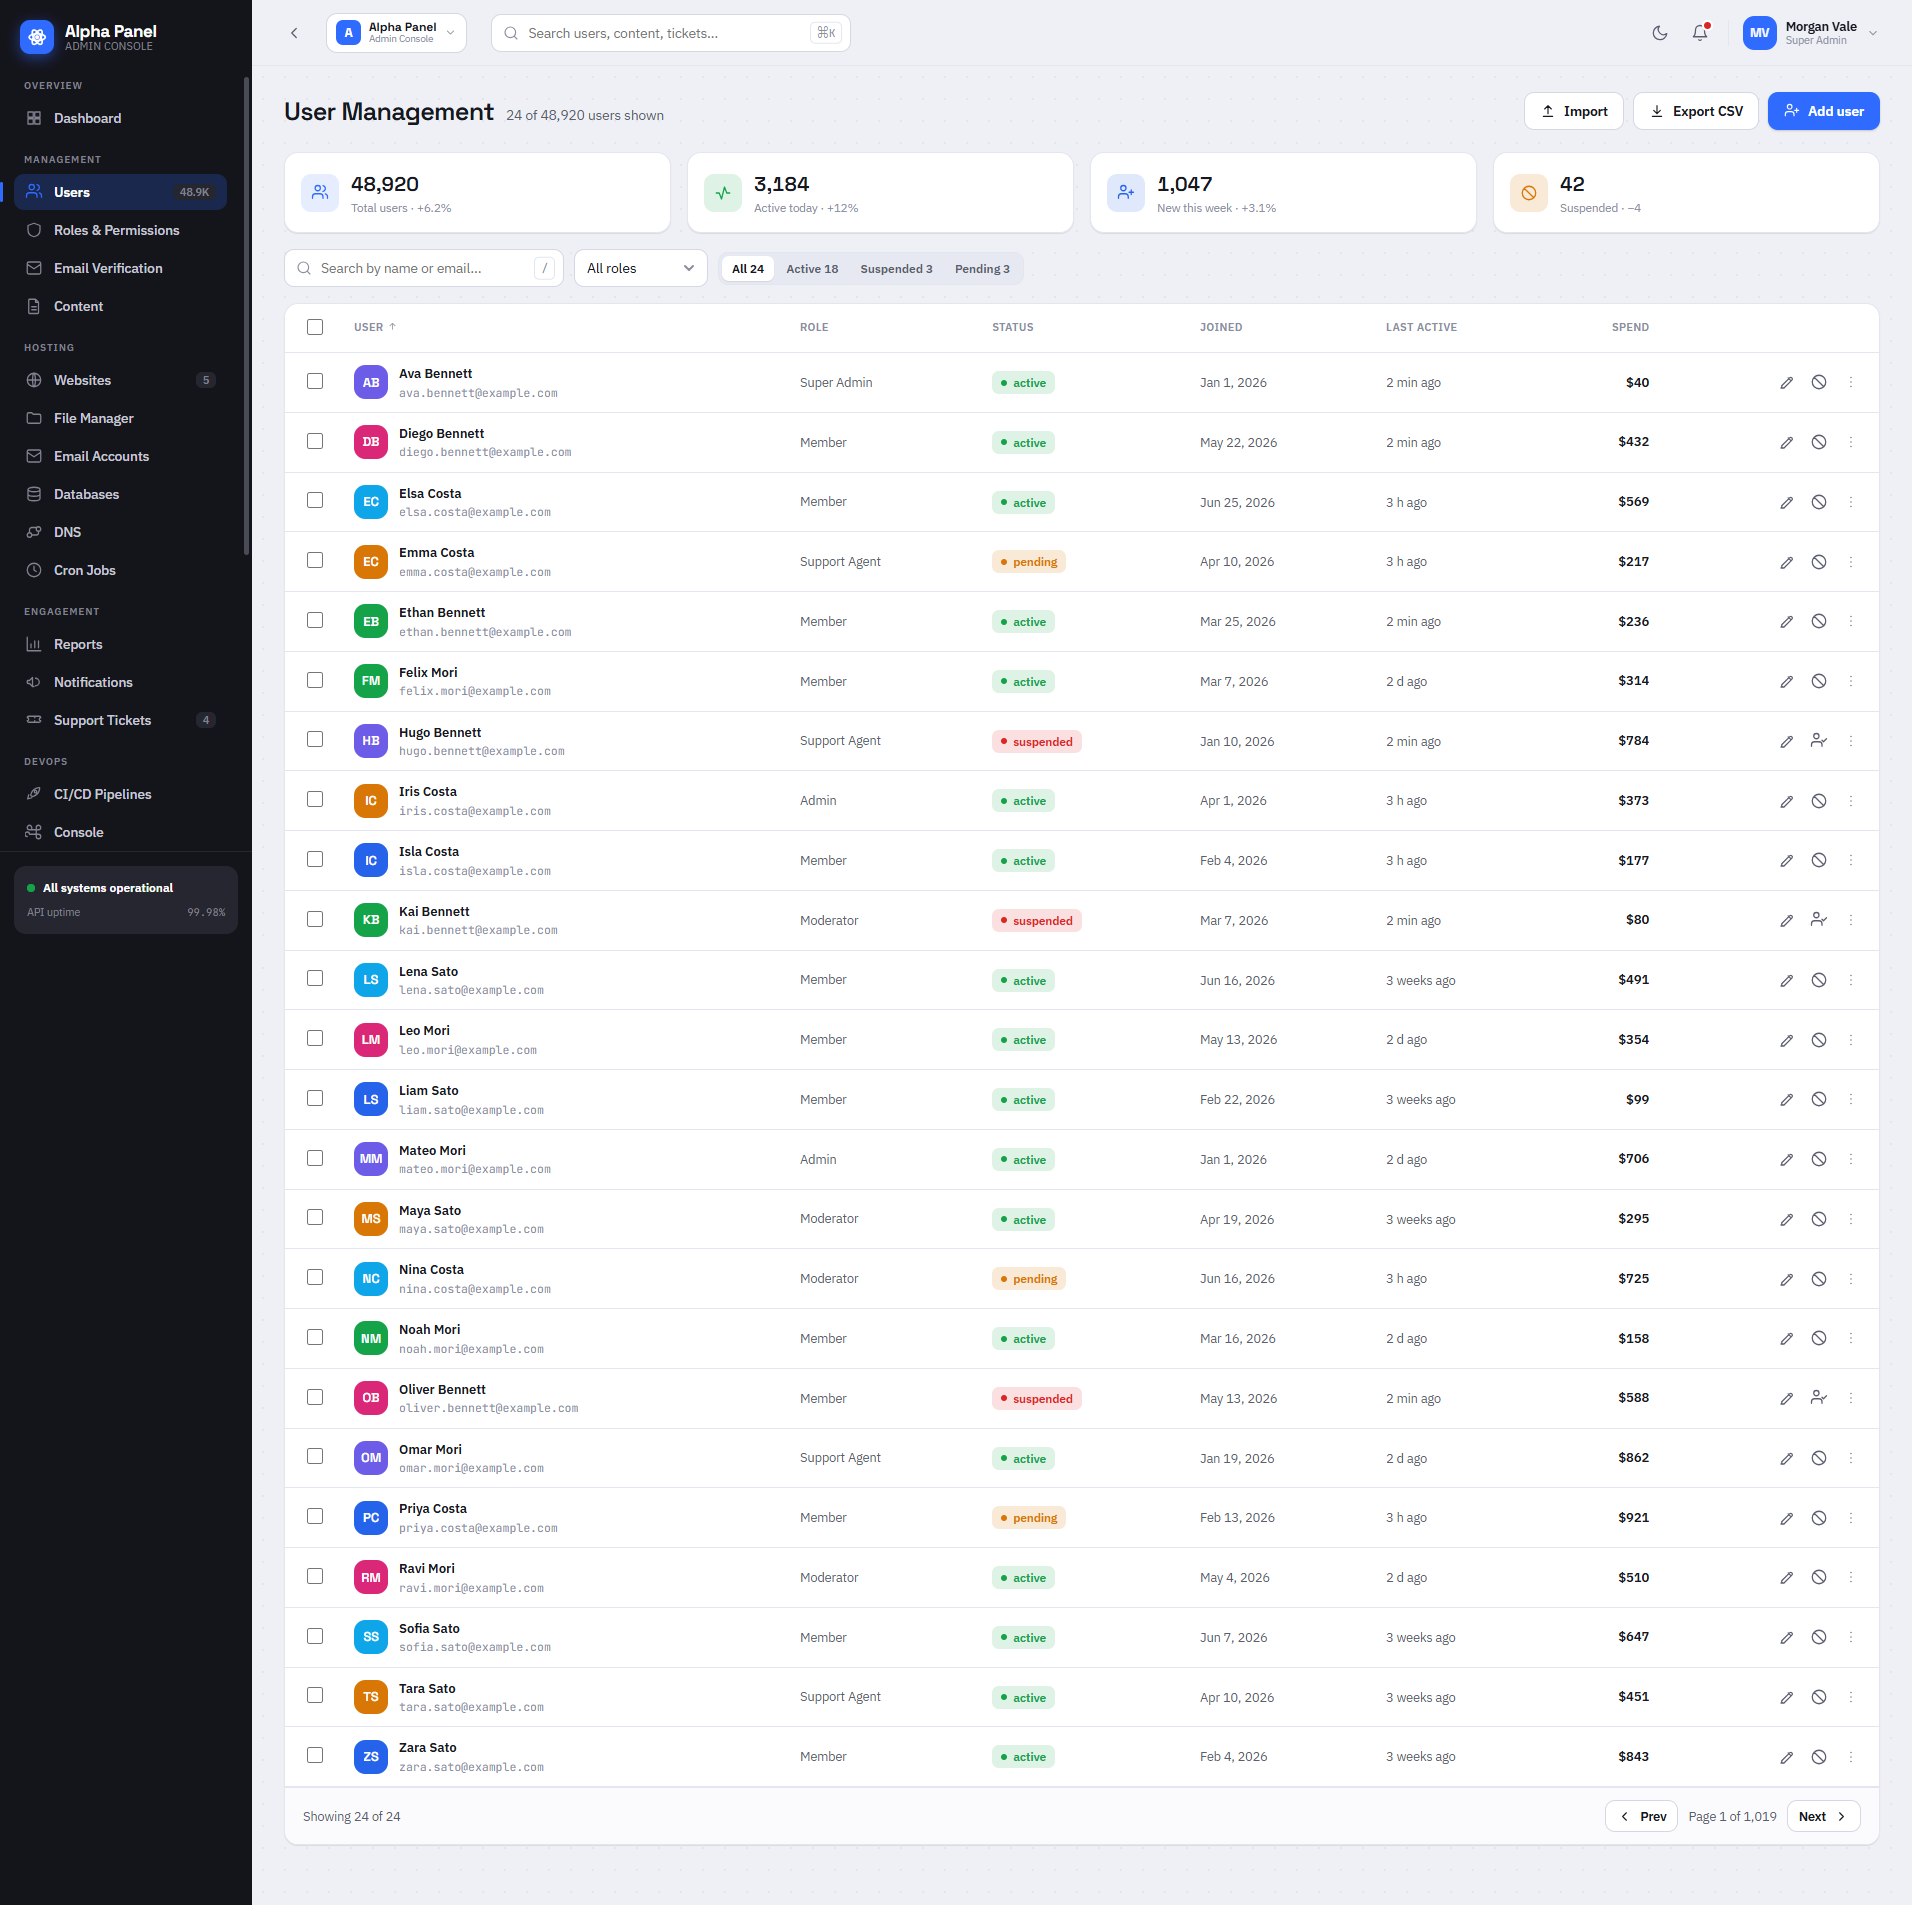The height and width of the screenshot is (1905, 1912).
Task: Select the Pending 3 filter tab
Action: pyautogui.click(x=982, y=269)
